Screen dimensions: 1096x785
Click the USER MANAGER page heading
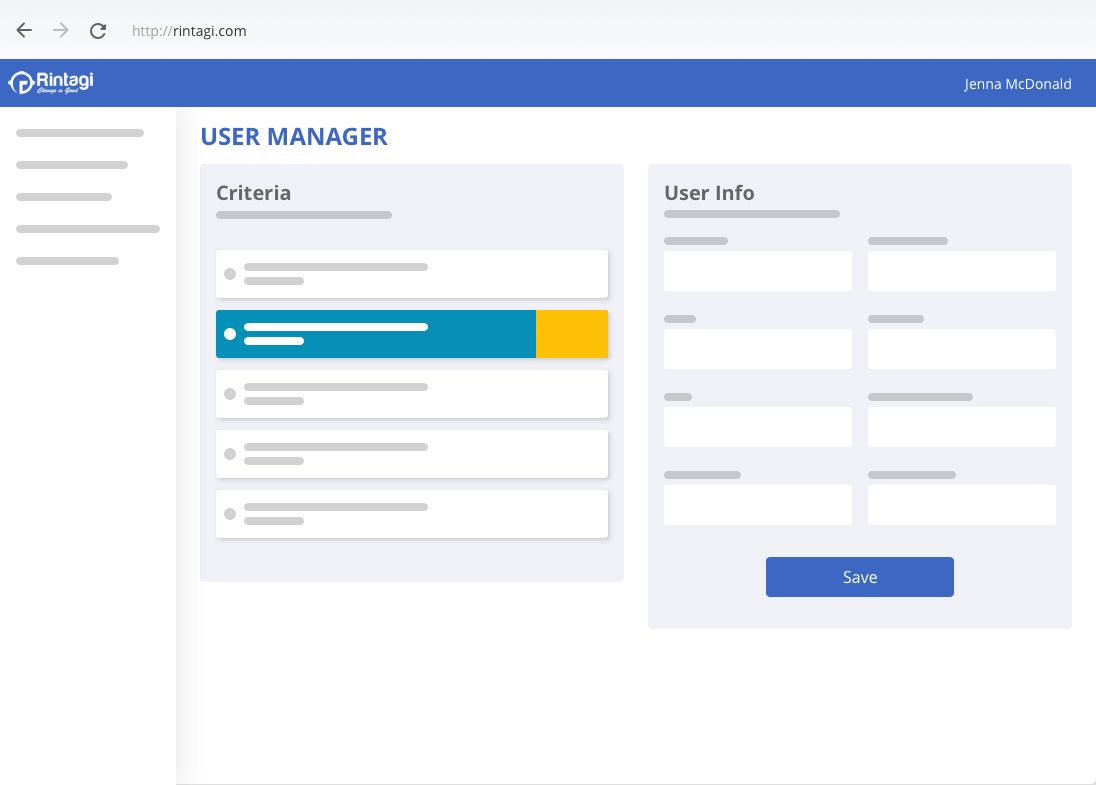click(294, 136)
